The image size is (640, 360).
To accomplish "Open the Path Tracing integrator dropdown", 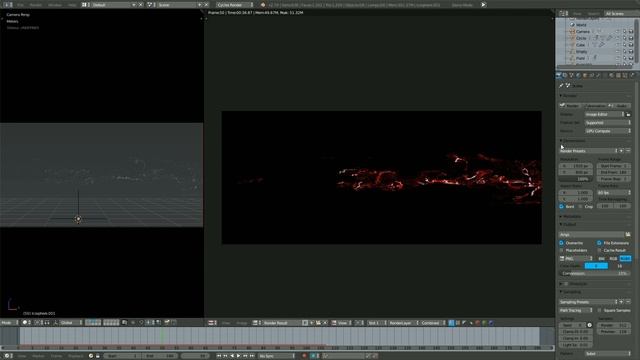I will pyautogui.click(x=576, y=310).
